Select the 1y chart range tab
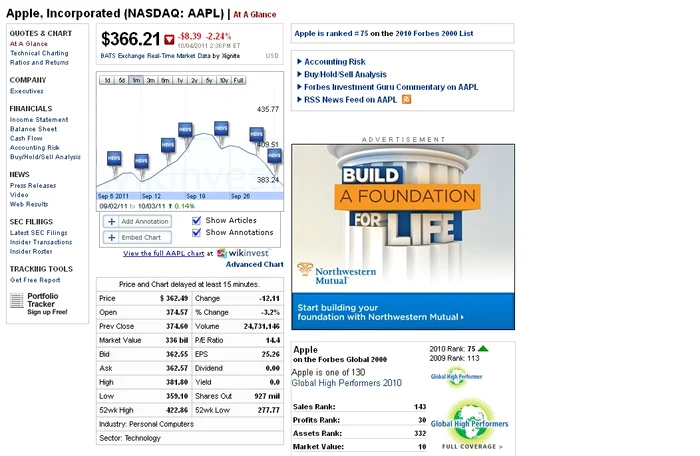700x456 pixels. coord(180,80)
